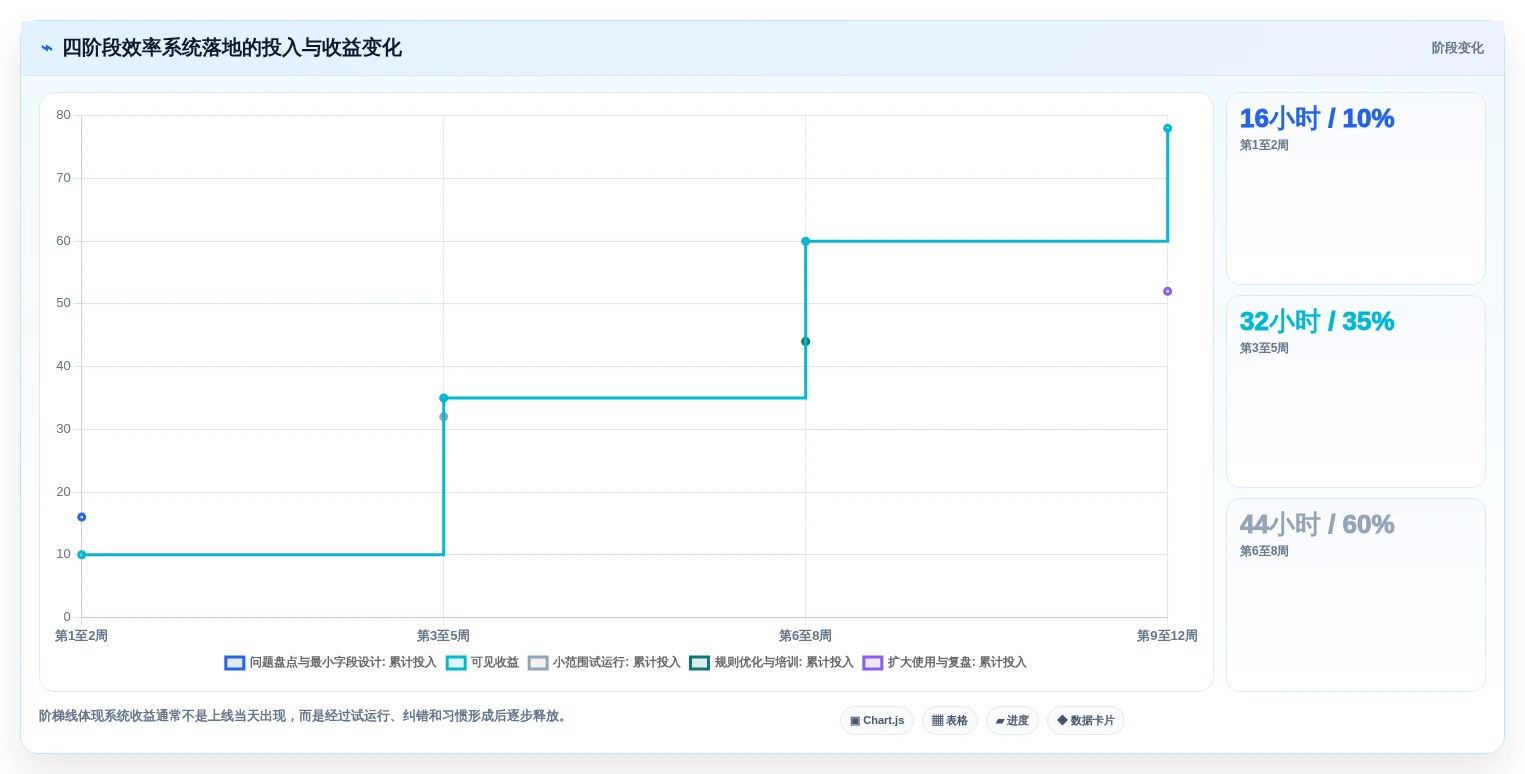This screenshot has width=1525, height=774.
Task: Click the 第6至8周 x-axis label
Action: [x=806, y=636]
